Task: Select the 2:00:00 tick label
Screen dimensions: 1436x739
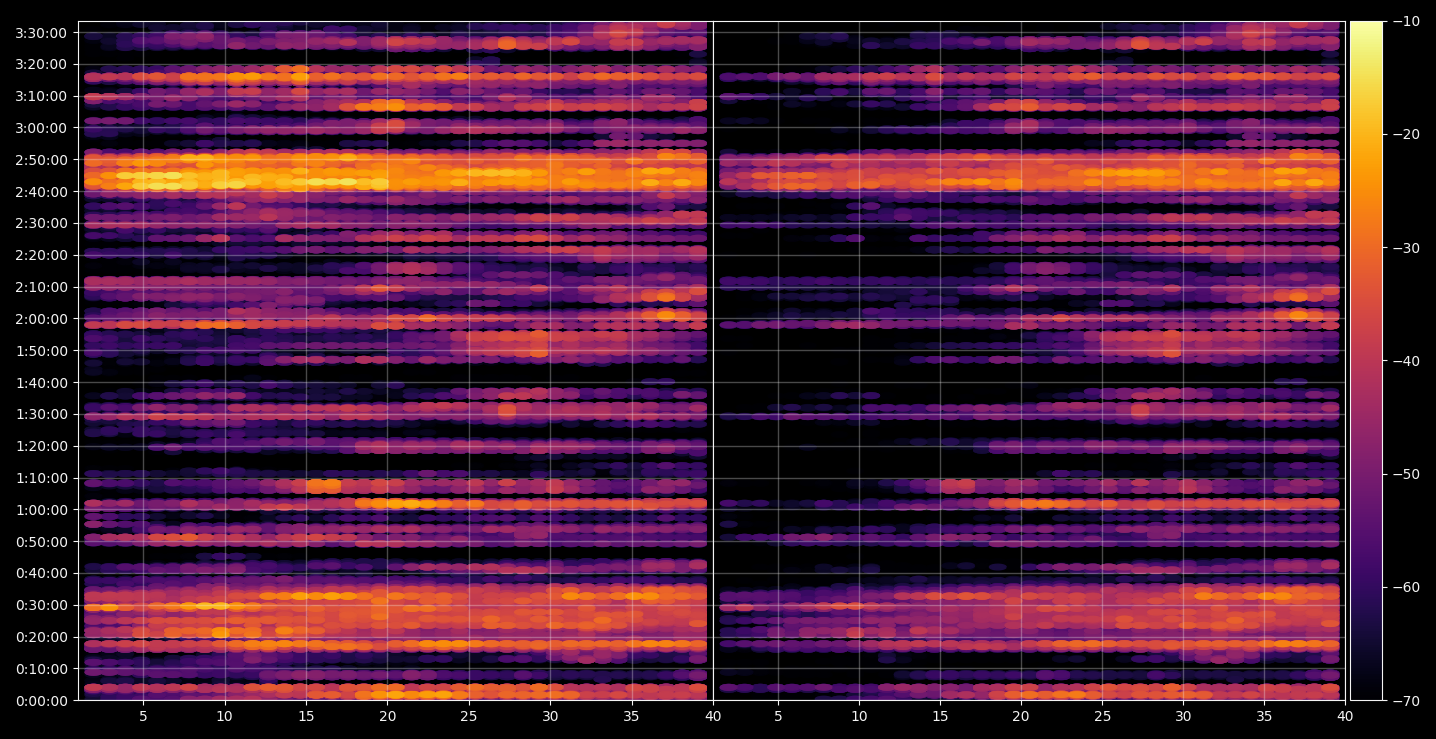Action: pyautogui.click(x=42, y=319)
